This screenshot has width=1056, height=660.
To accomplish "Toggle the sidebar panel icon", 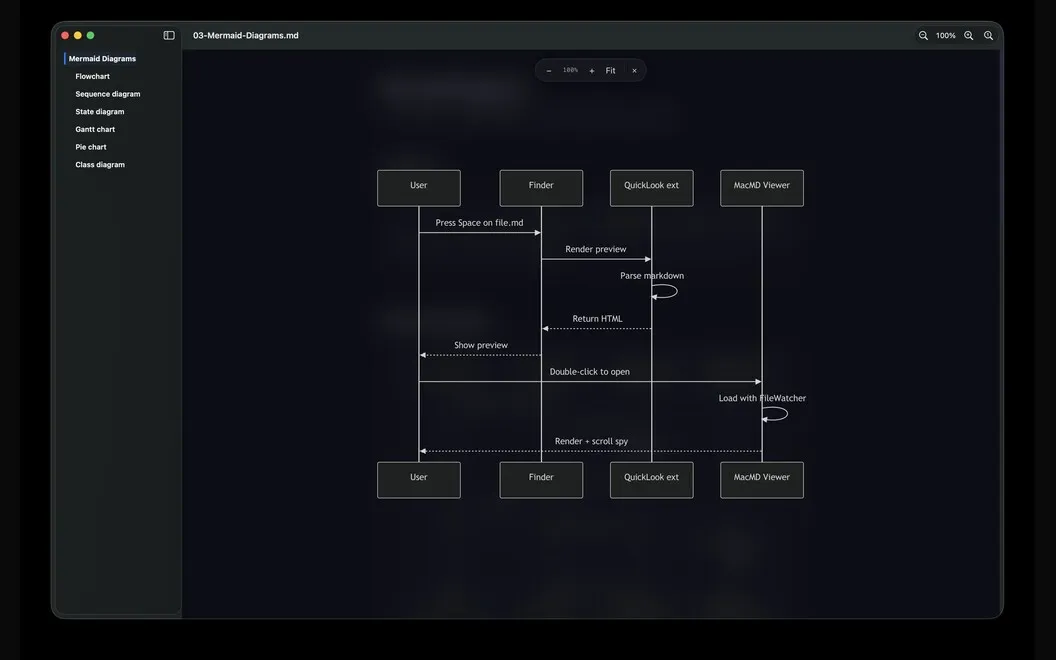I will 169,36.
